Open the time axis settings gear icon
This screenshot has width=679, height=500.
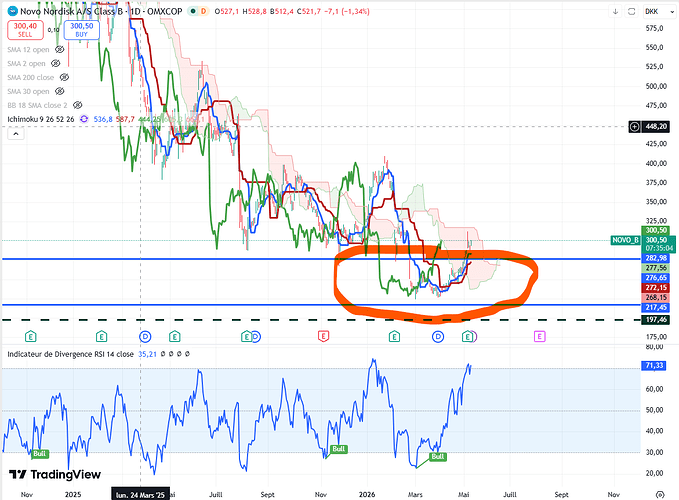coord(660,494)
